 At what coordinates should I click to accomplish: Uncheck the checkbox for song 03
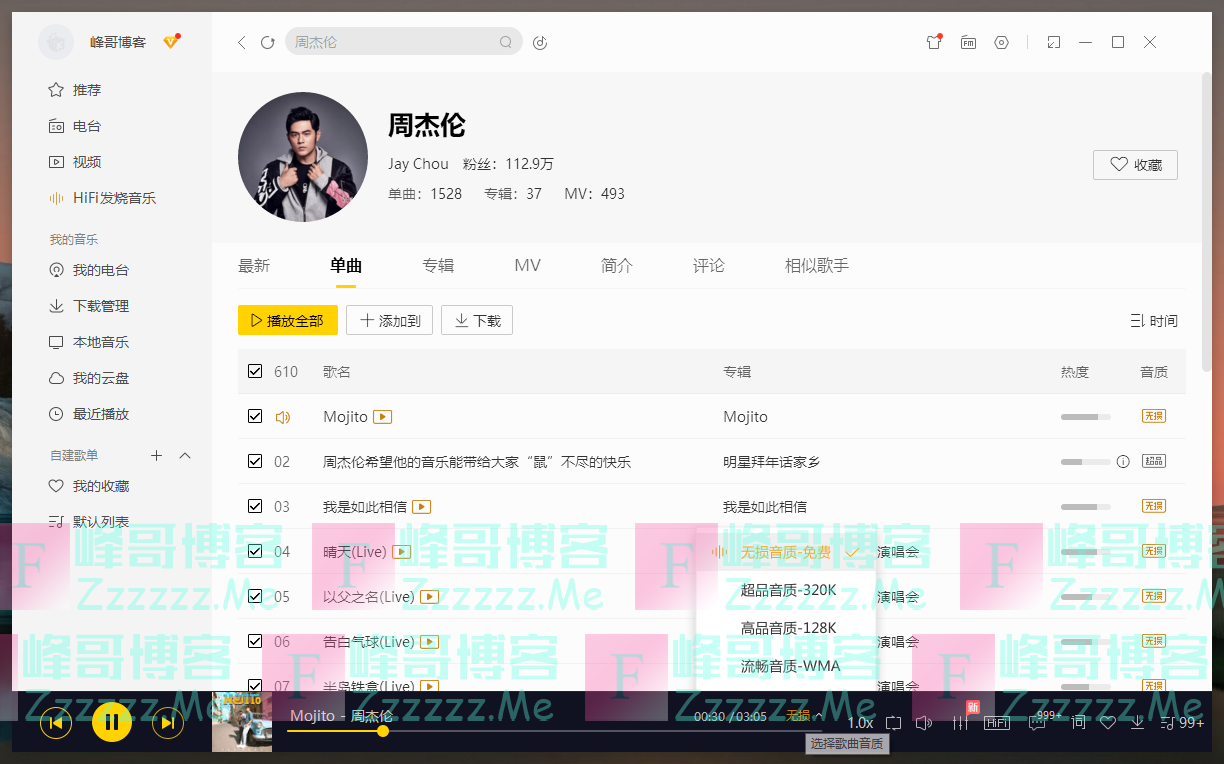click(x=255, y=506)
